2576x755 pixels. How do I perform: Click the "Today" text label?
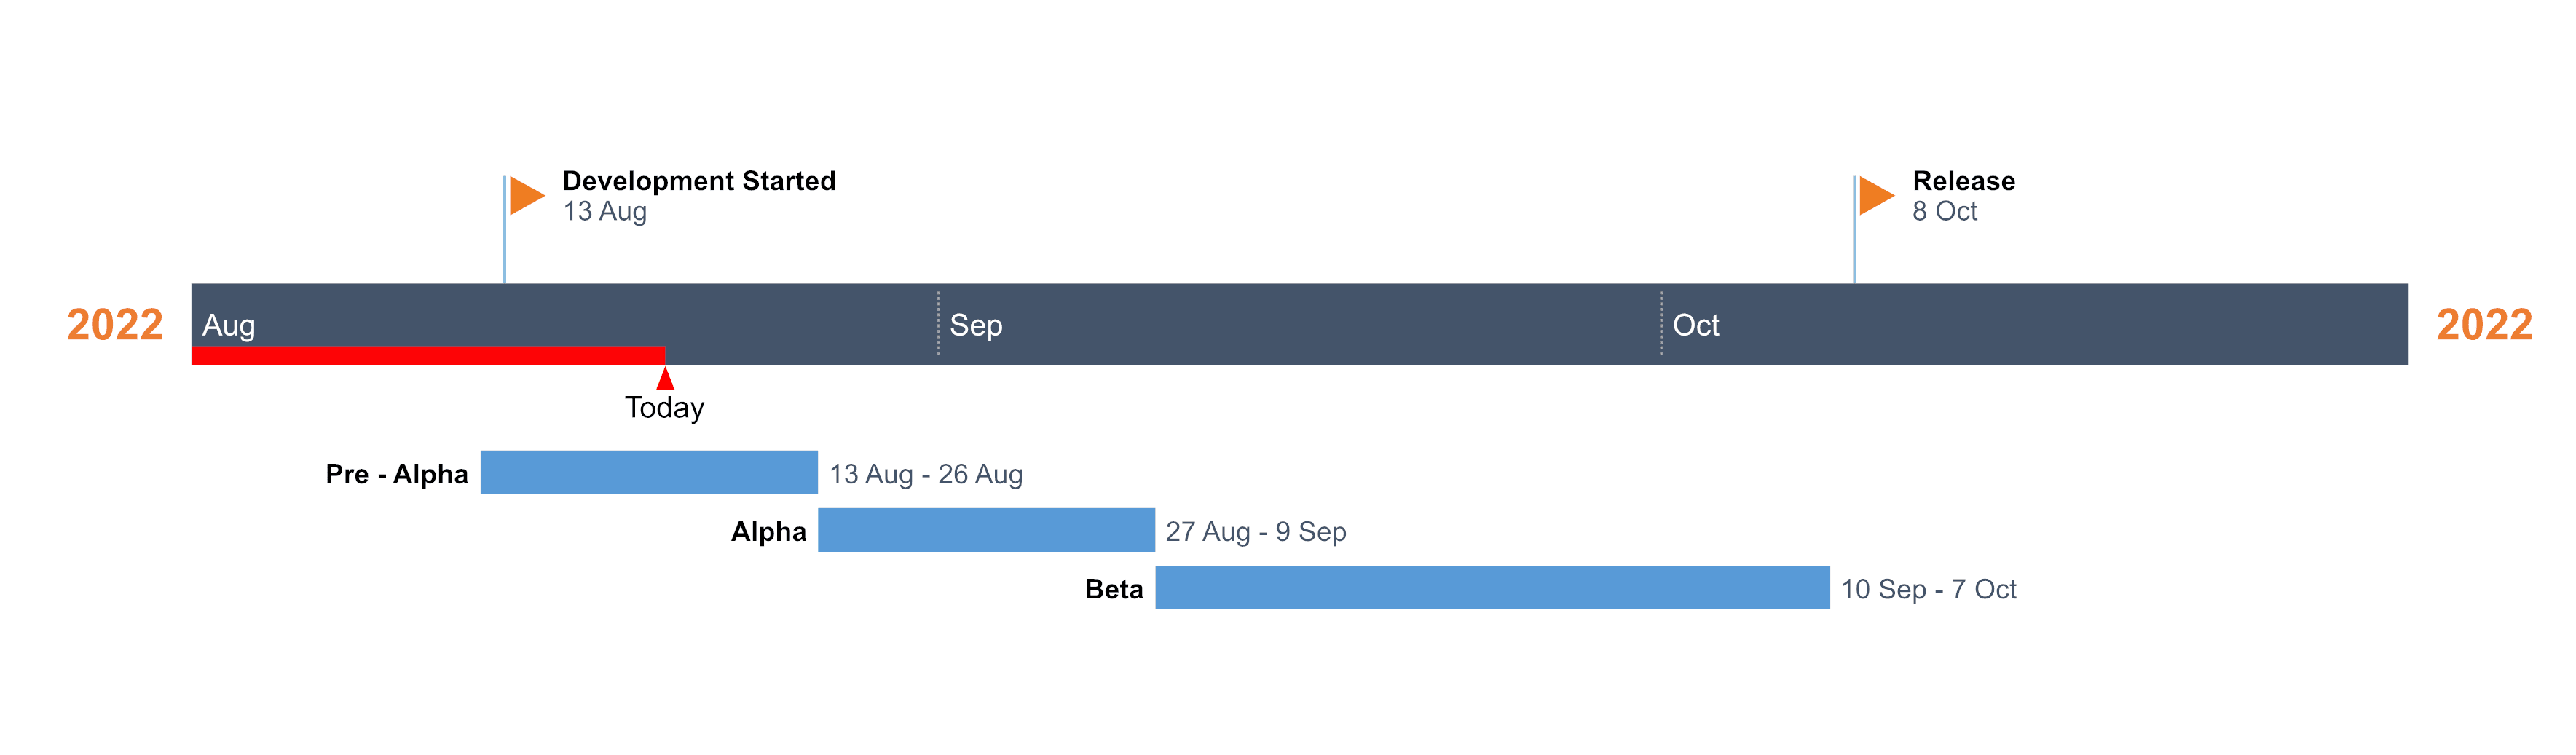[664, 408]
